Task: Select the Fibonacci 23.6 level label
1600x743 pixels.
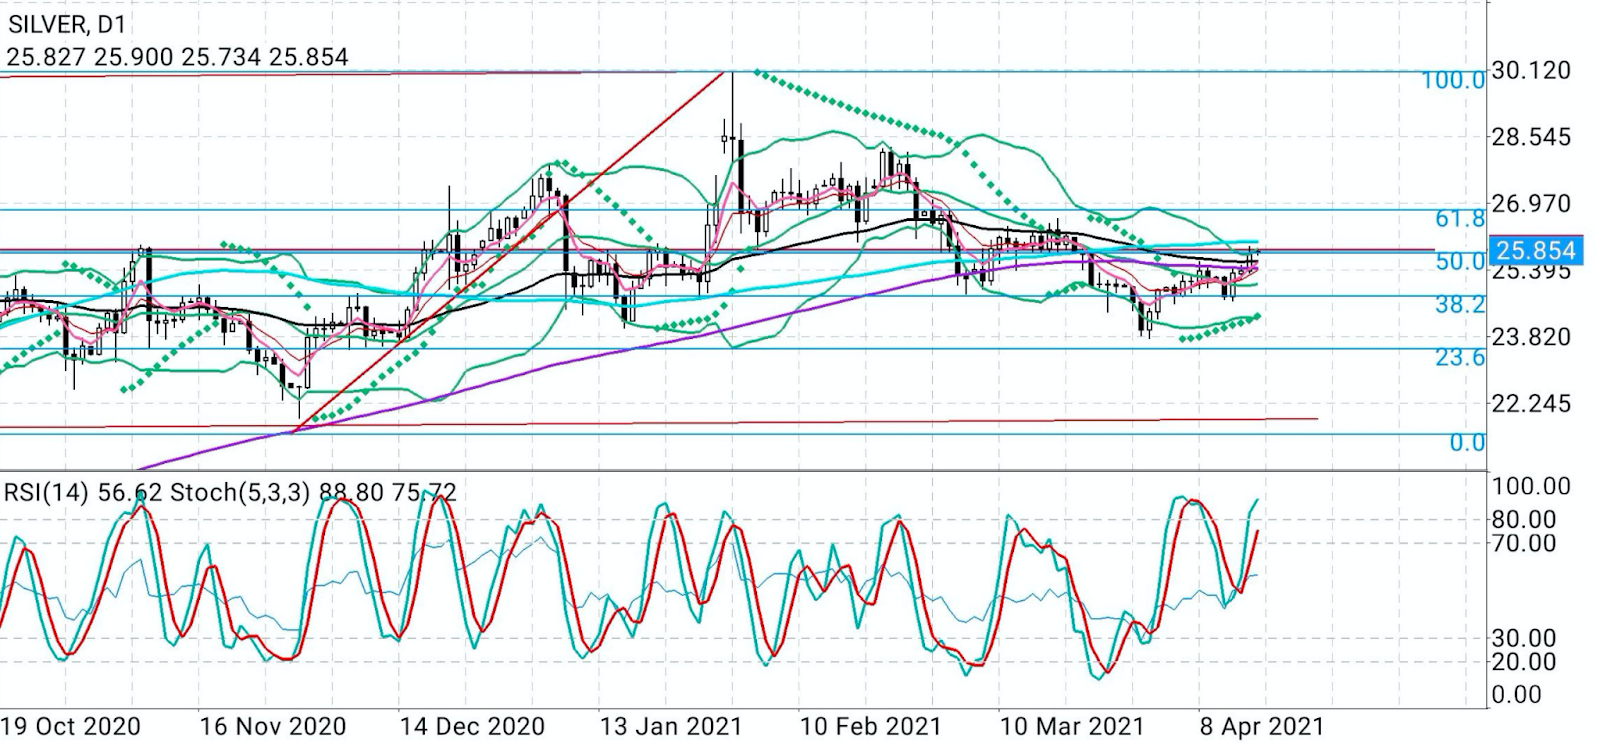Action: 1460,357
